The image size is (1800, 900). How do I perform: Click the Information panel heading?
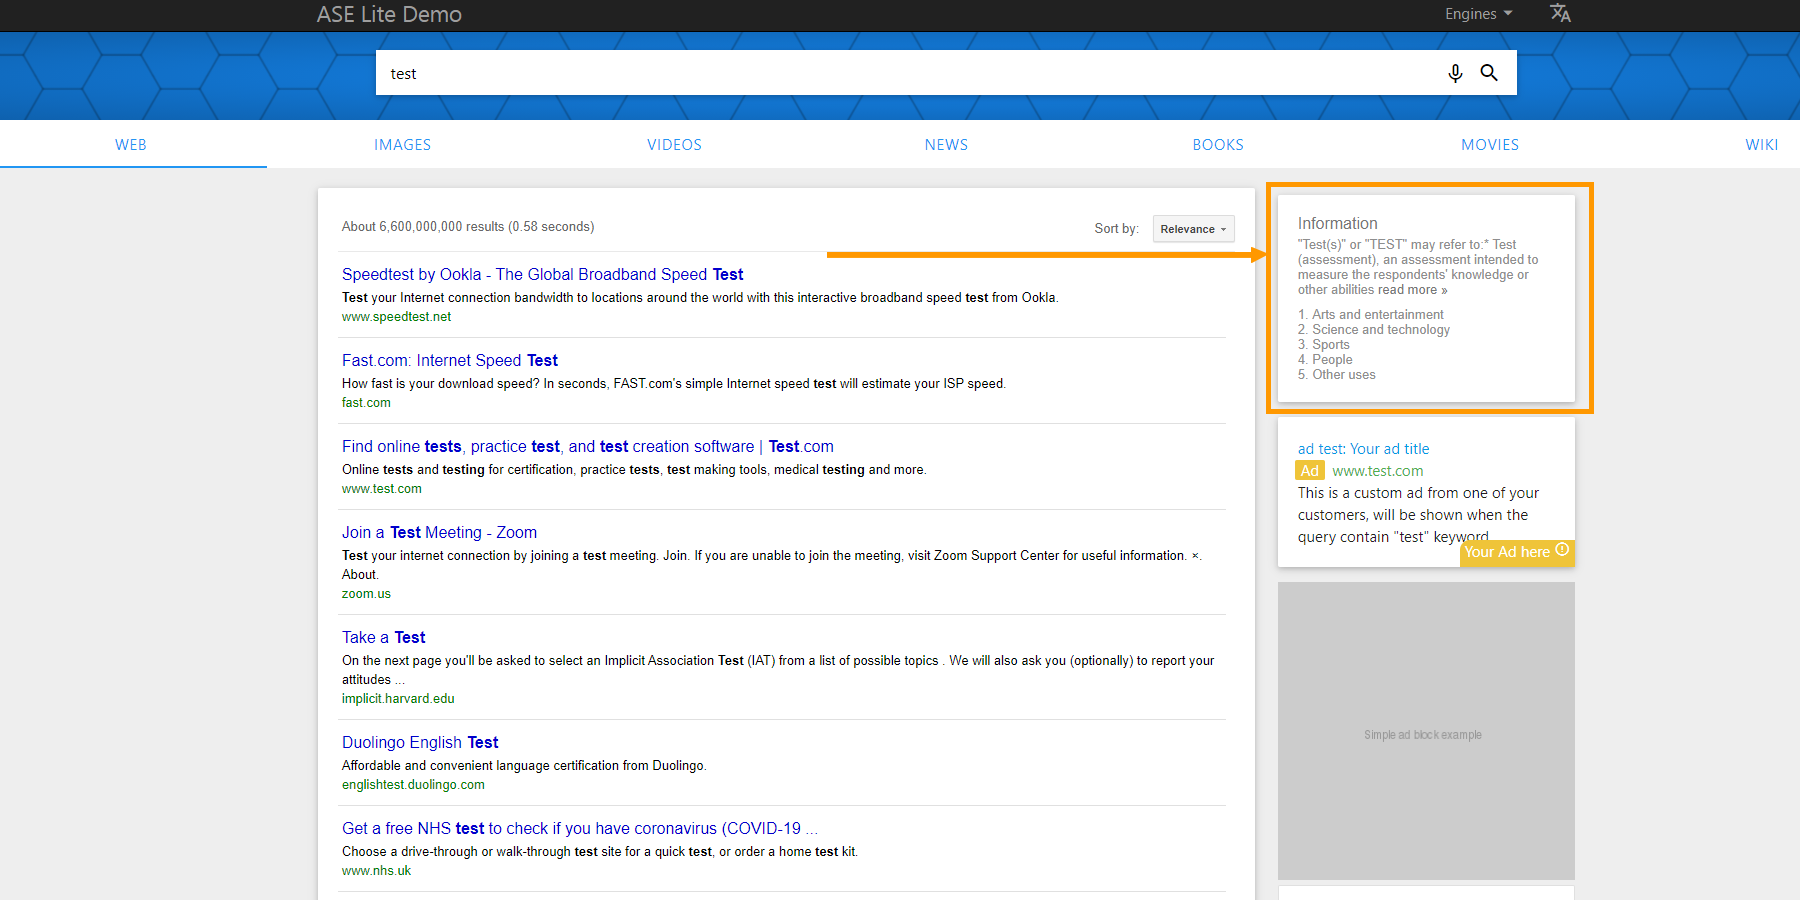[1338, 224]
